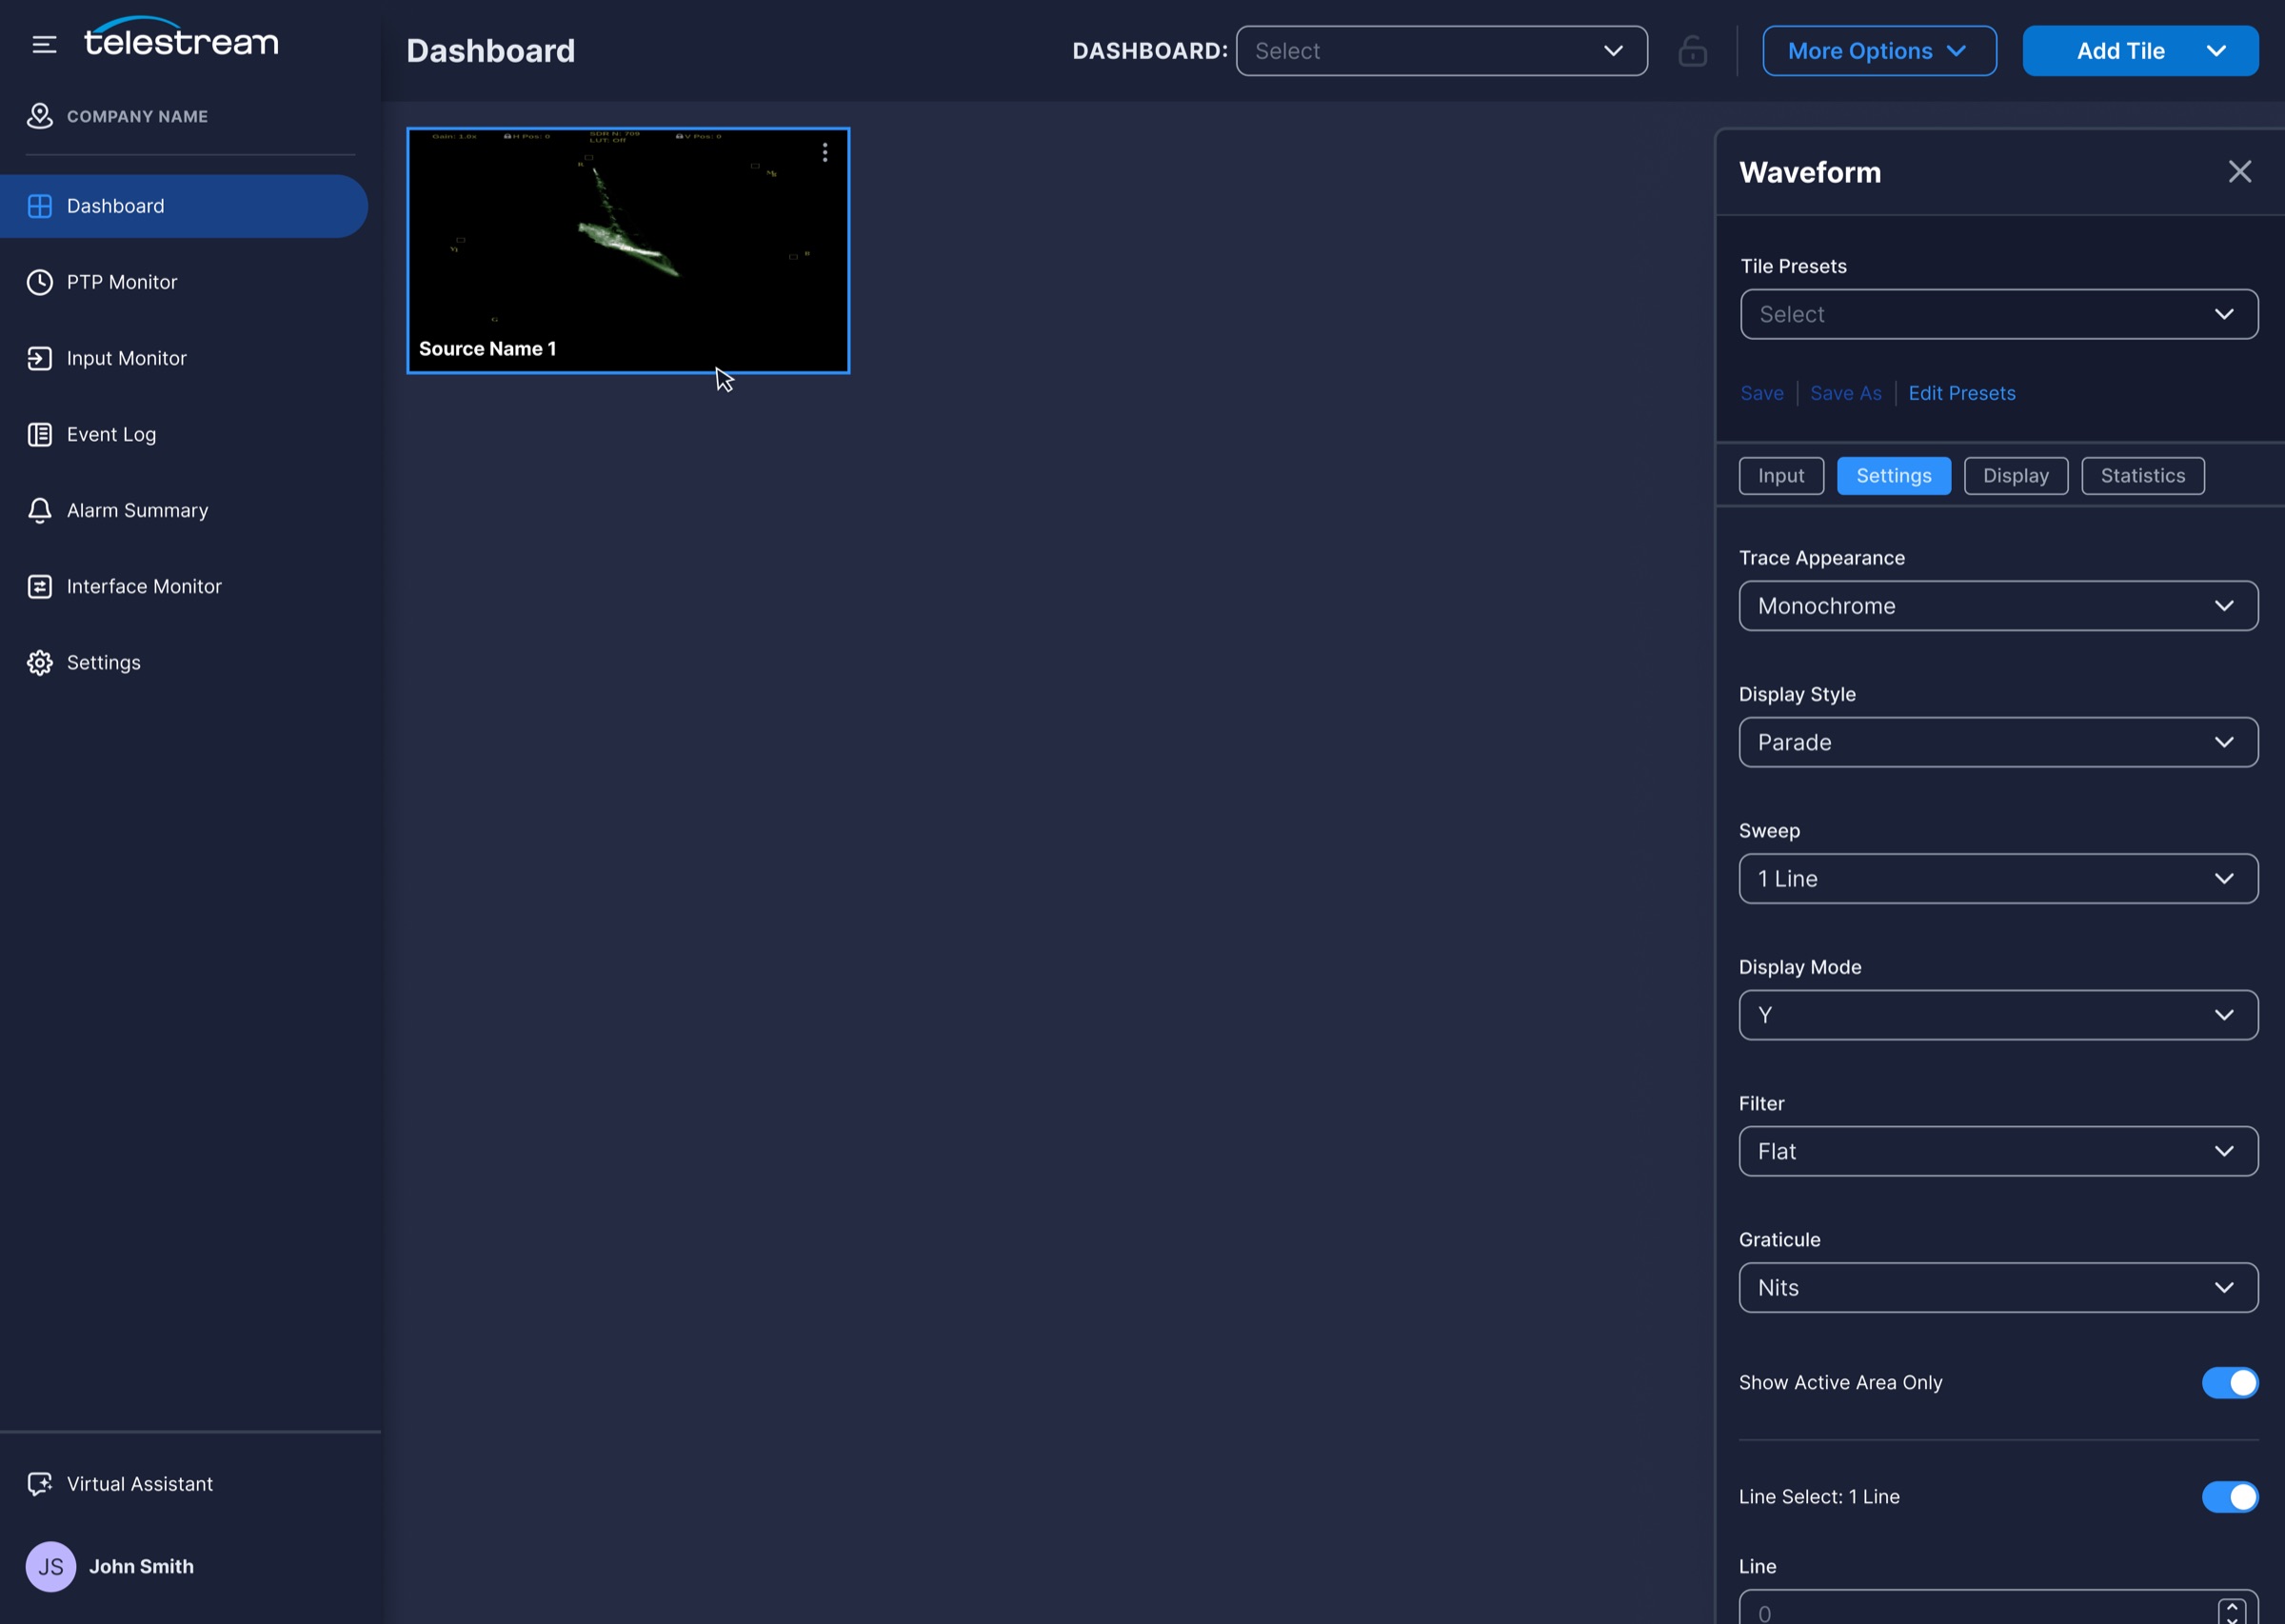The height and width of the screenshot is (1624, 2285).
Task: Switch to the Statistics tab
Action: 2142,476
